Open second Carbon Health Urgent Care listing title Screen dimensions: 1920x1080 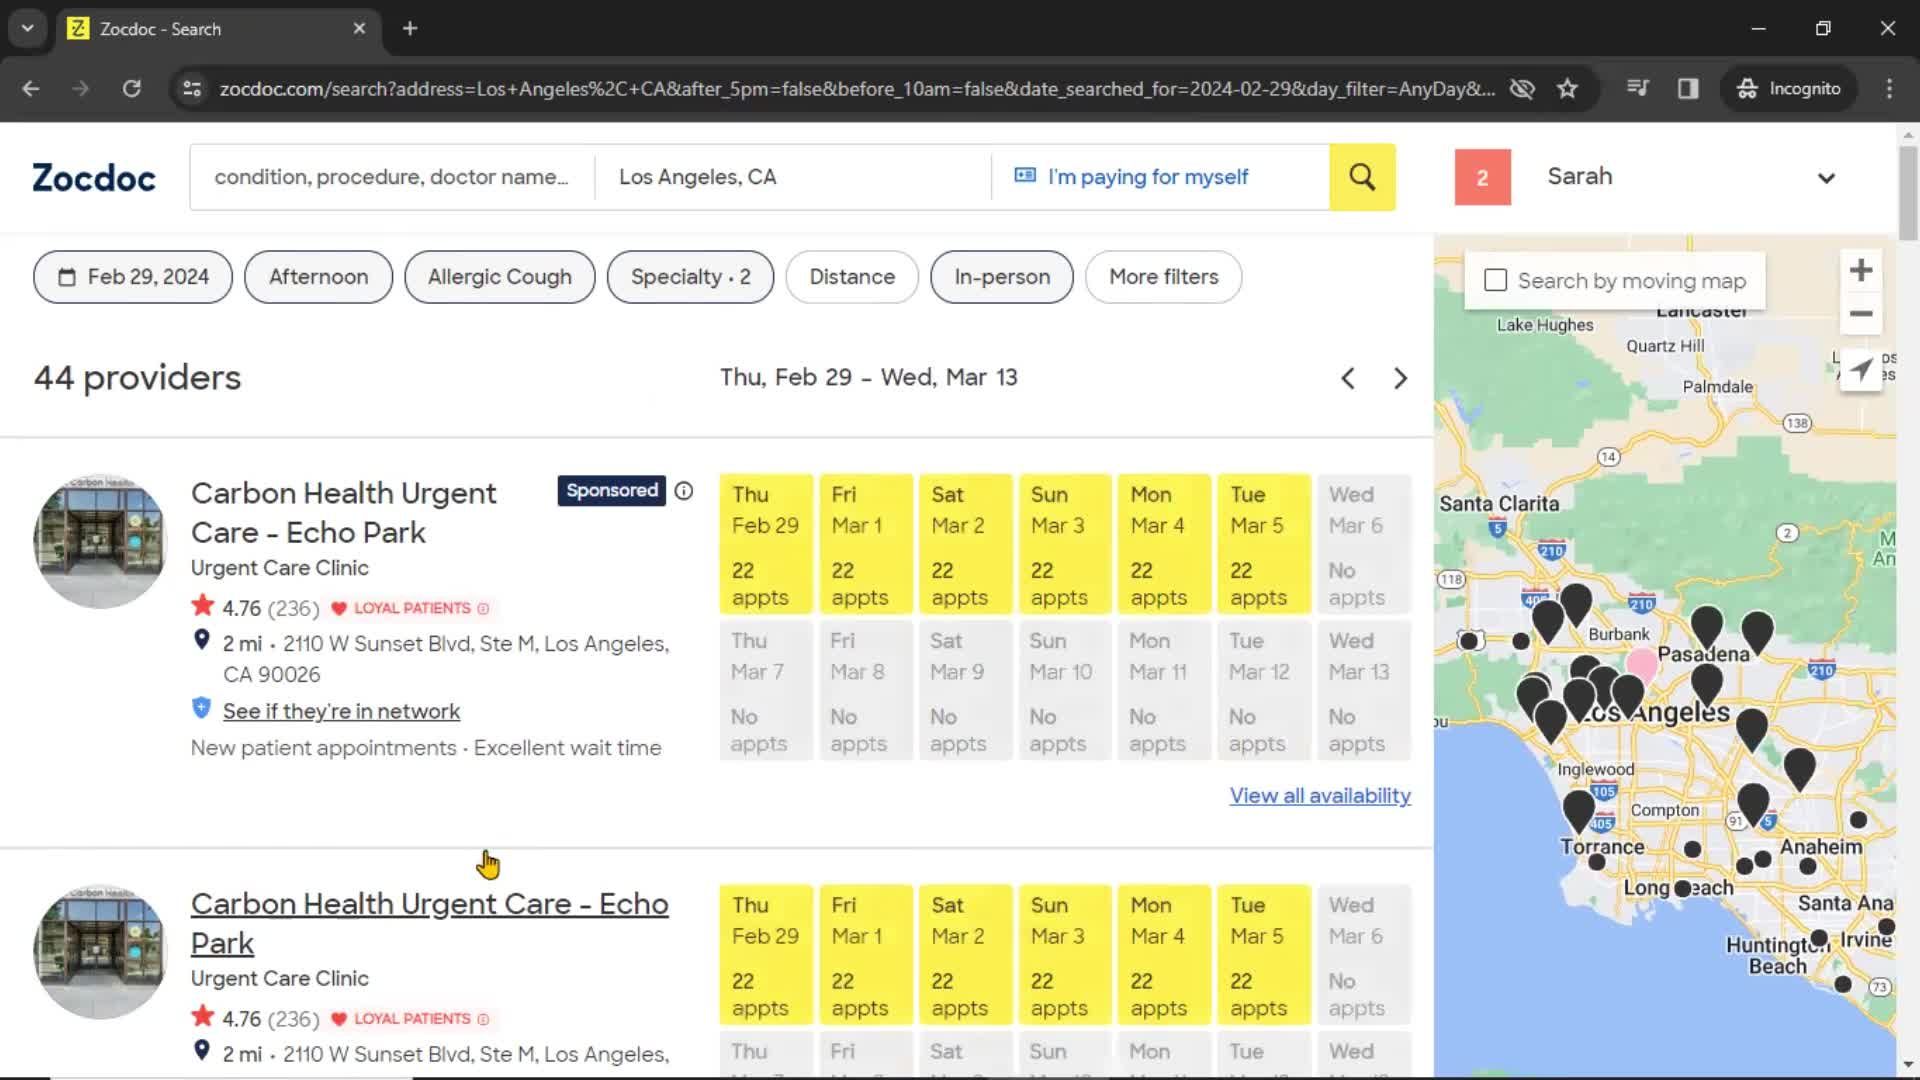pos(429,923)
